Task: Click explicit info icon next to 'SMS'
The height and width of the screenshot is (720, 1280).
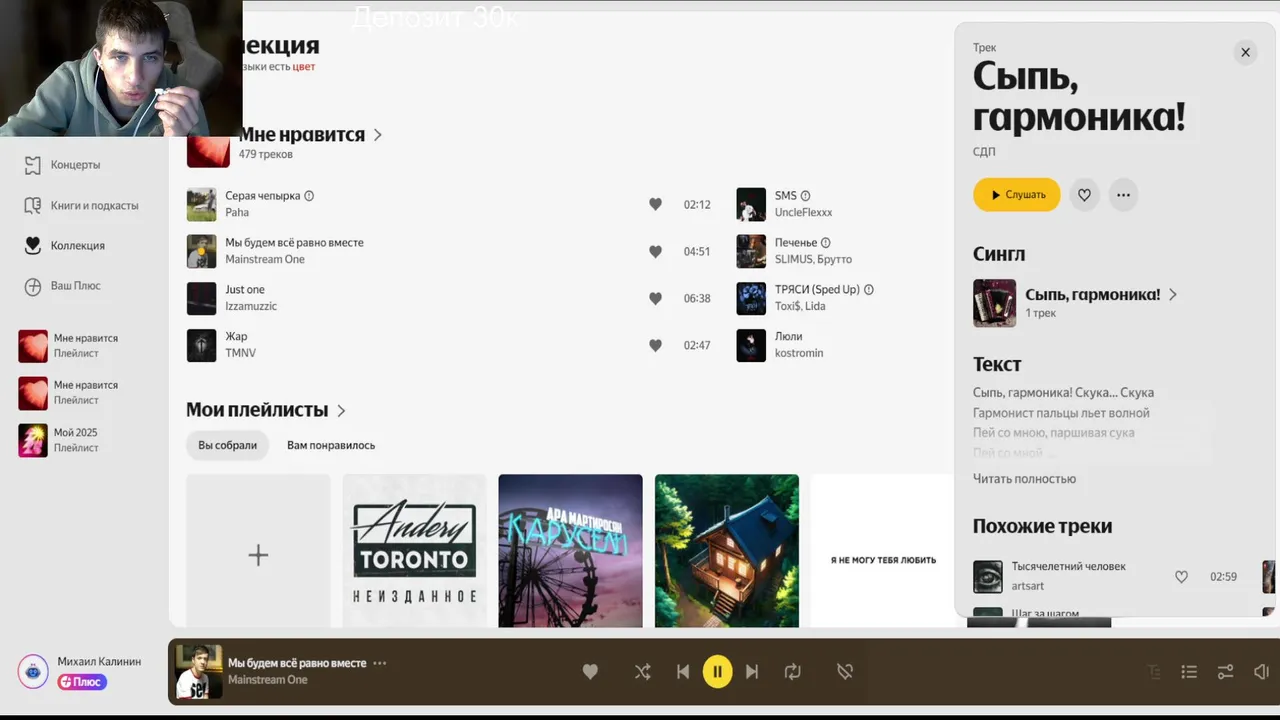Action: point(805,196)
